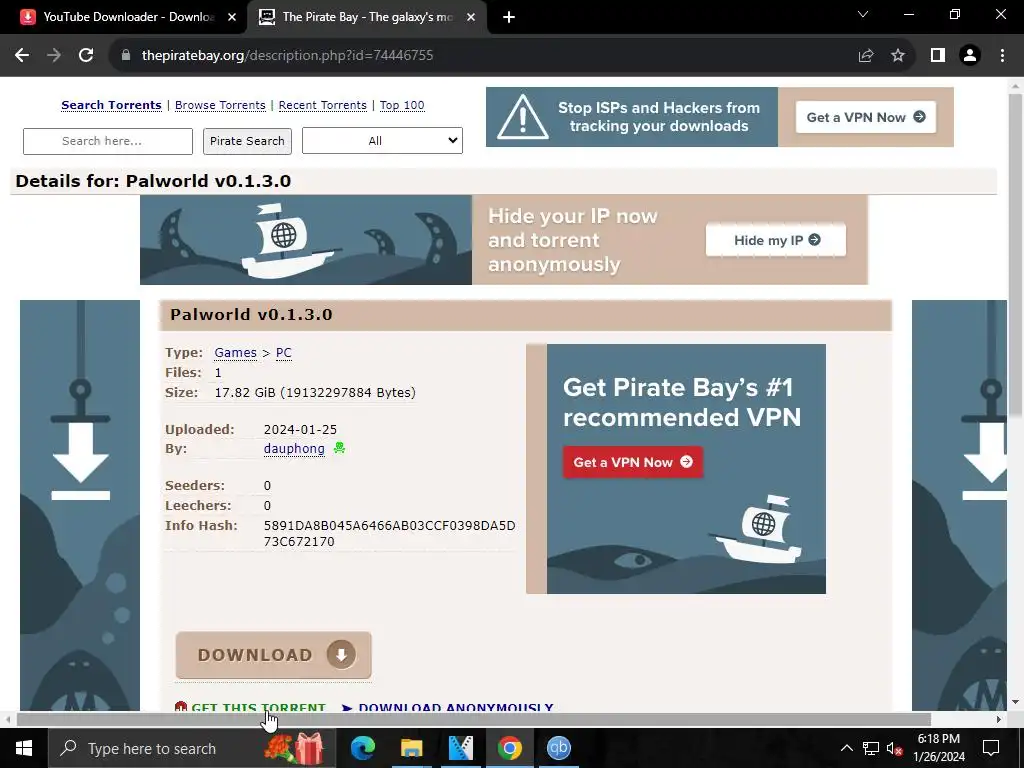Open the Top 100 link
1024x768 pixels.
(x=402, y=105)
